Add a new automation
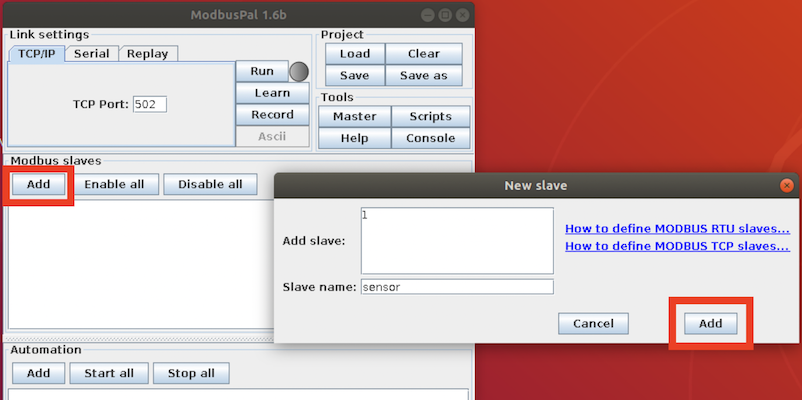 [38, 373]
